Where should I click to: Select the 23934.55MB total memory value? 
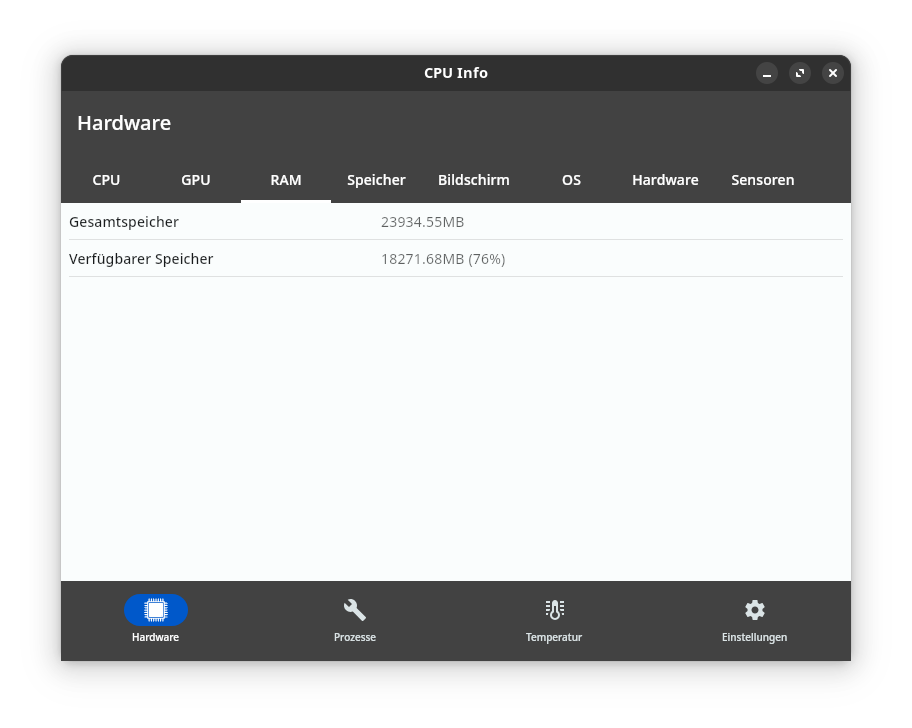[x=422, y=222]
